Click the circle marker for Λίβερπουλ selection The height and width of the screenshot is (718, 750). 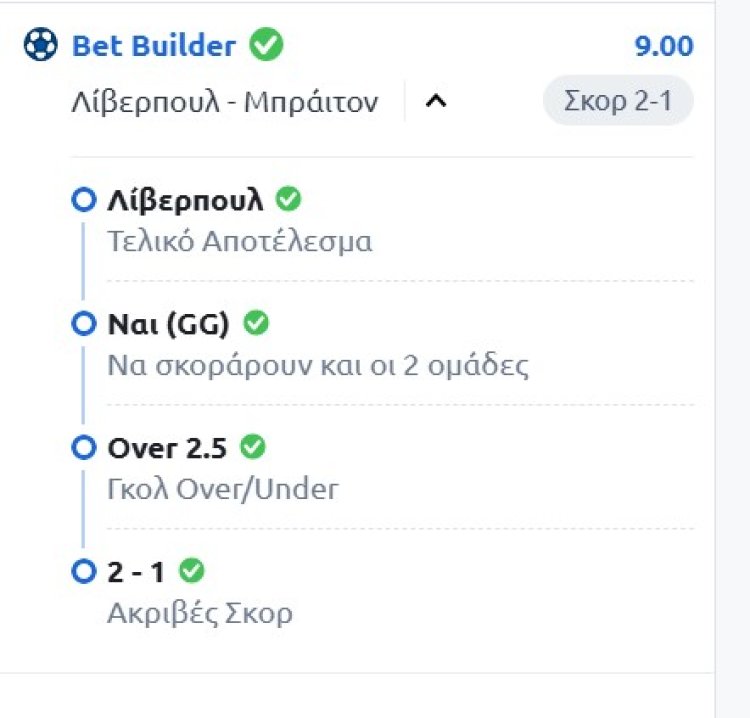(84, 200)
